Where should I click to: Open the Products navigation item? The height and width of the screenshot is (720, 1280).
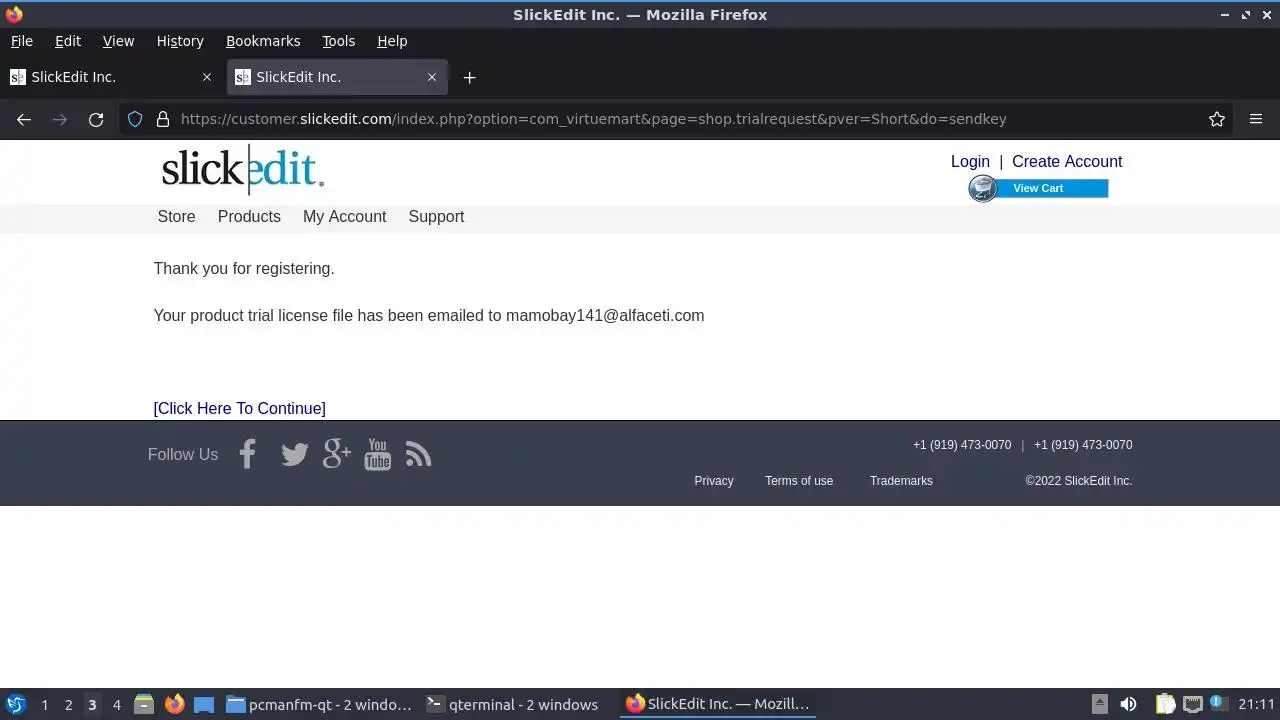point(249,216)
